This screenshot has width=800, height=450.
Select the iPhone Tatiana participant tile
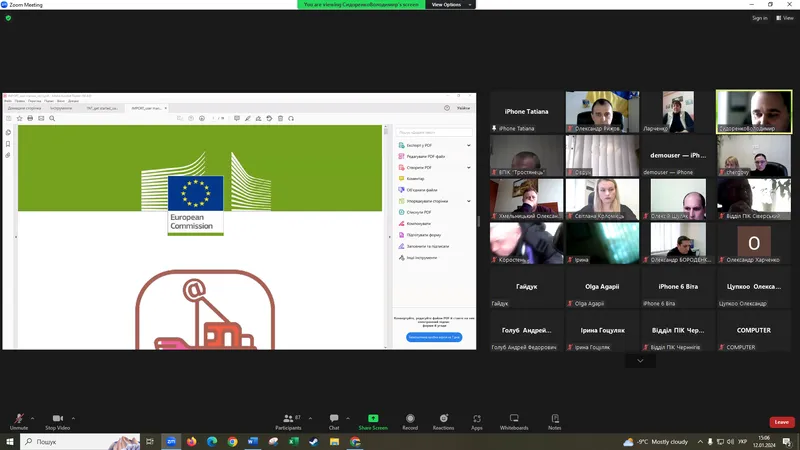point(527,112)
